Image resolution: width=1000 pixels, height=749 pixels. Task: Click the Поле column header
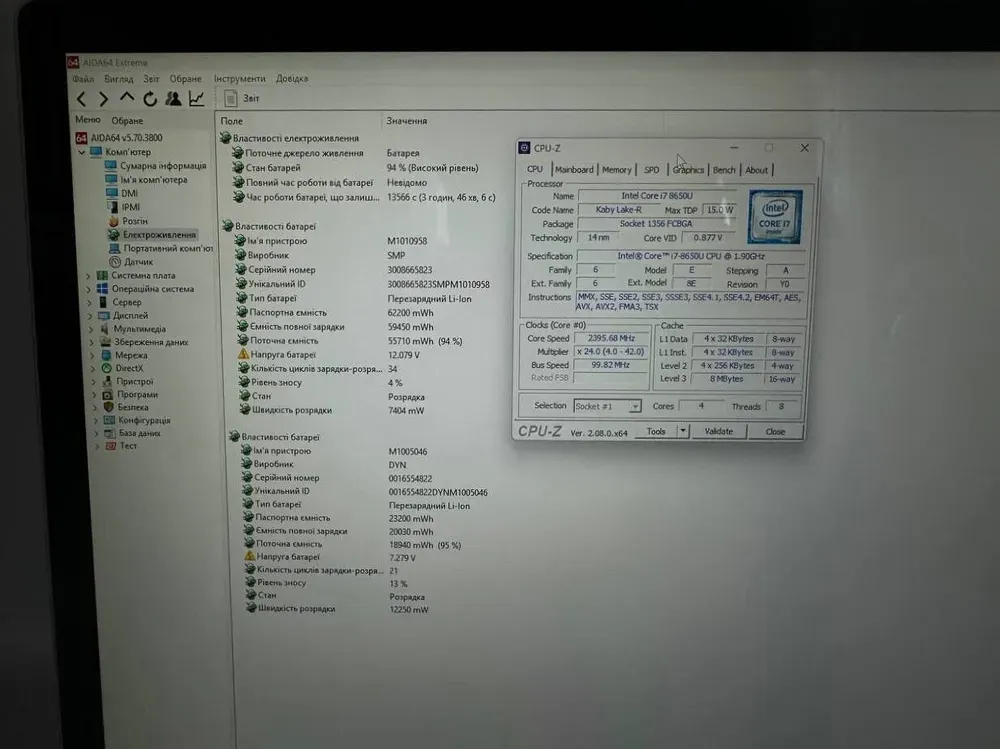tap(232, 121)
